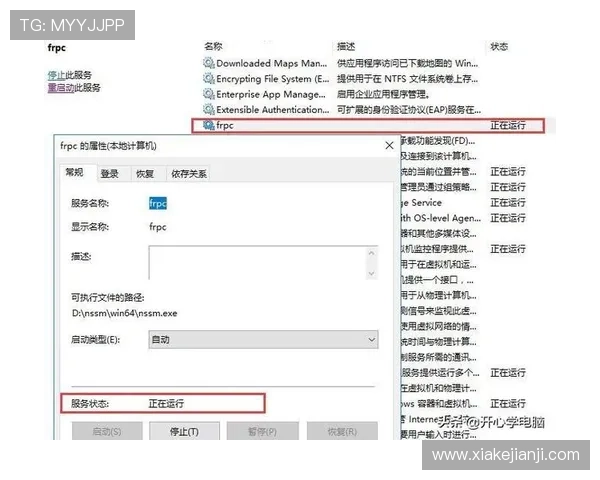This screenshot has height=480, width=600.
Task: Click the executable path D:\nssm\win64\nssm.exe
Action: [124, 313]
